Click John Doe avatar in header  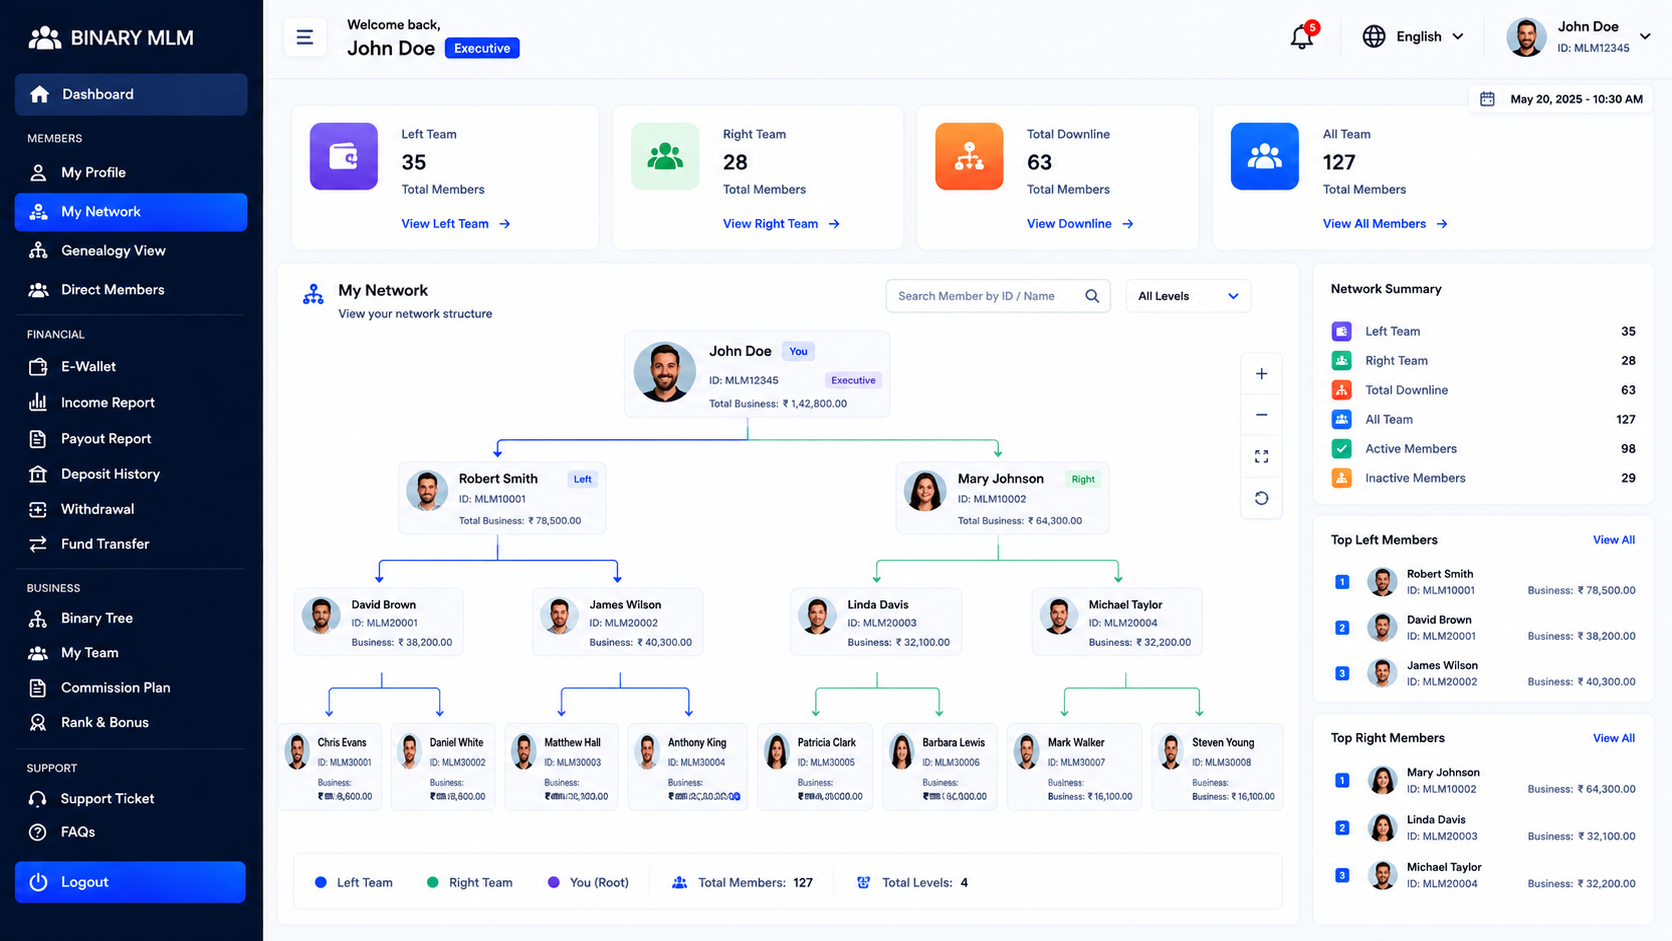(x=1526, y=37)
